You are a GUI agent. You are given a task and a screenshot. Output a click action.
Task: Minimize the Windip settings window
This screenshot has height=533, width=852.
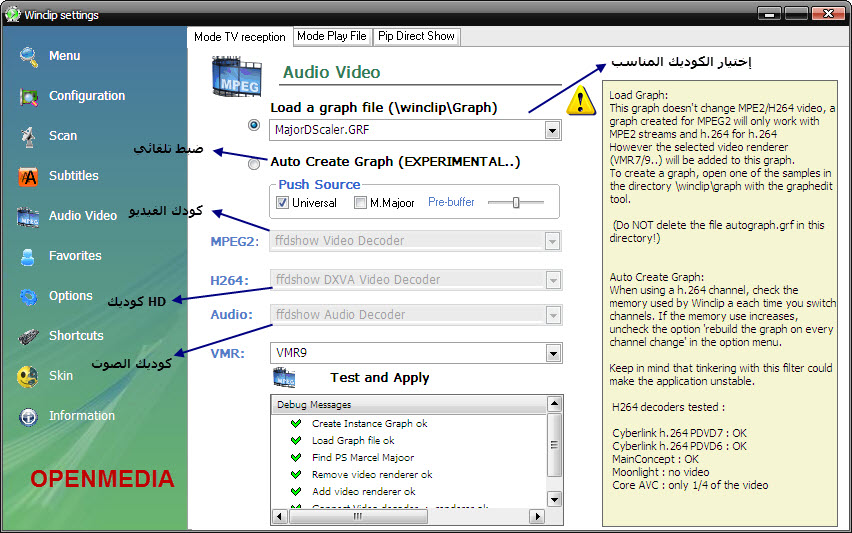pyautogui.click(x=769, y=14)
